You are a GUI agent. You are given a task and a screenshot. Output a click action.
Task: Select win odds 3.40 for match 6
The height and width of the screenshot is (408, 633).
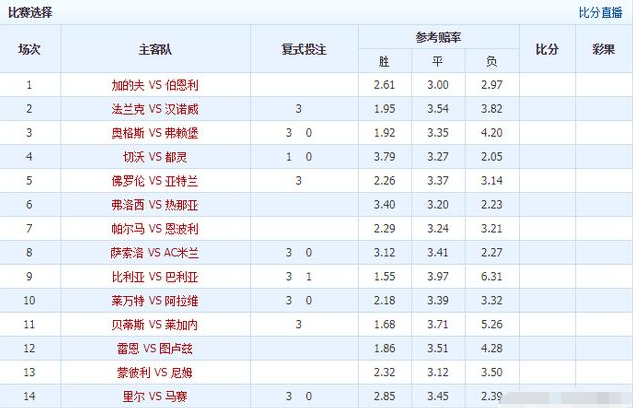point(384,205)
